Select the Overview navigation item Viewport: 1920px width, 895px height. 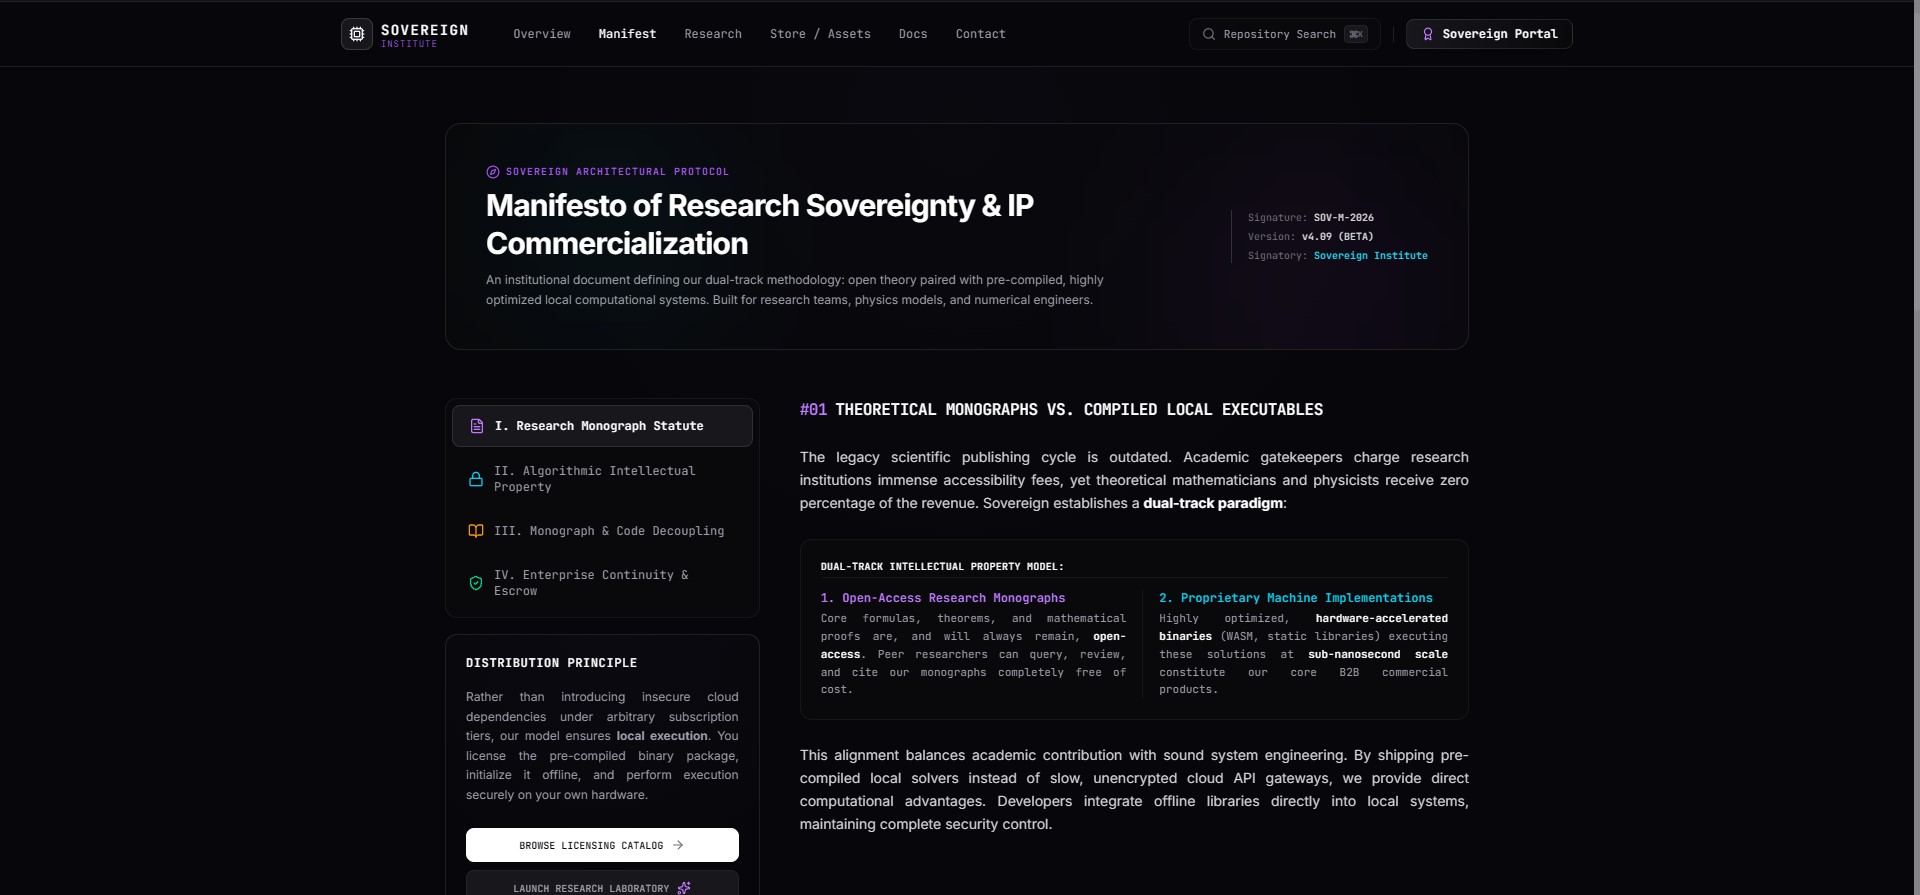pos(542,34)
